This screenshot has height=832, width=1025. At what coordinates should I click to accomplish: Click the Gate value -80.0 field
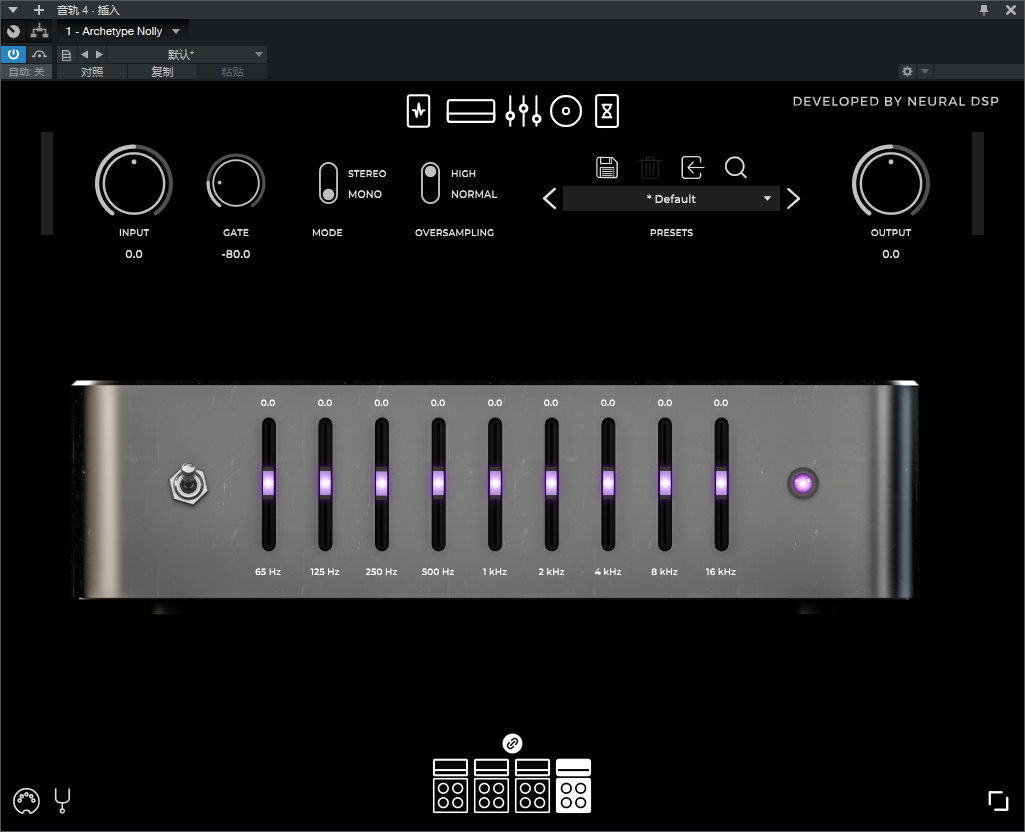tap(236, 254)
